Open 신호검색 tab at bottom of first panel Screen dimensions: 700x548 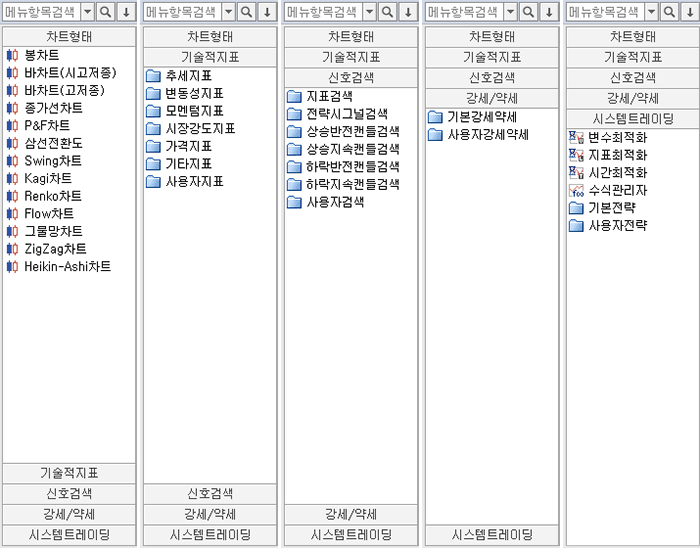tap(69, 494)
